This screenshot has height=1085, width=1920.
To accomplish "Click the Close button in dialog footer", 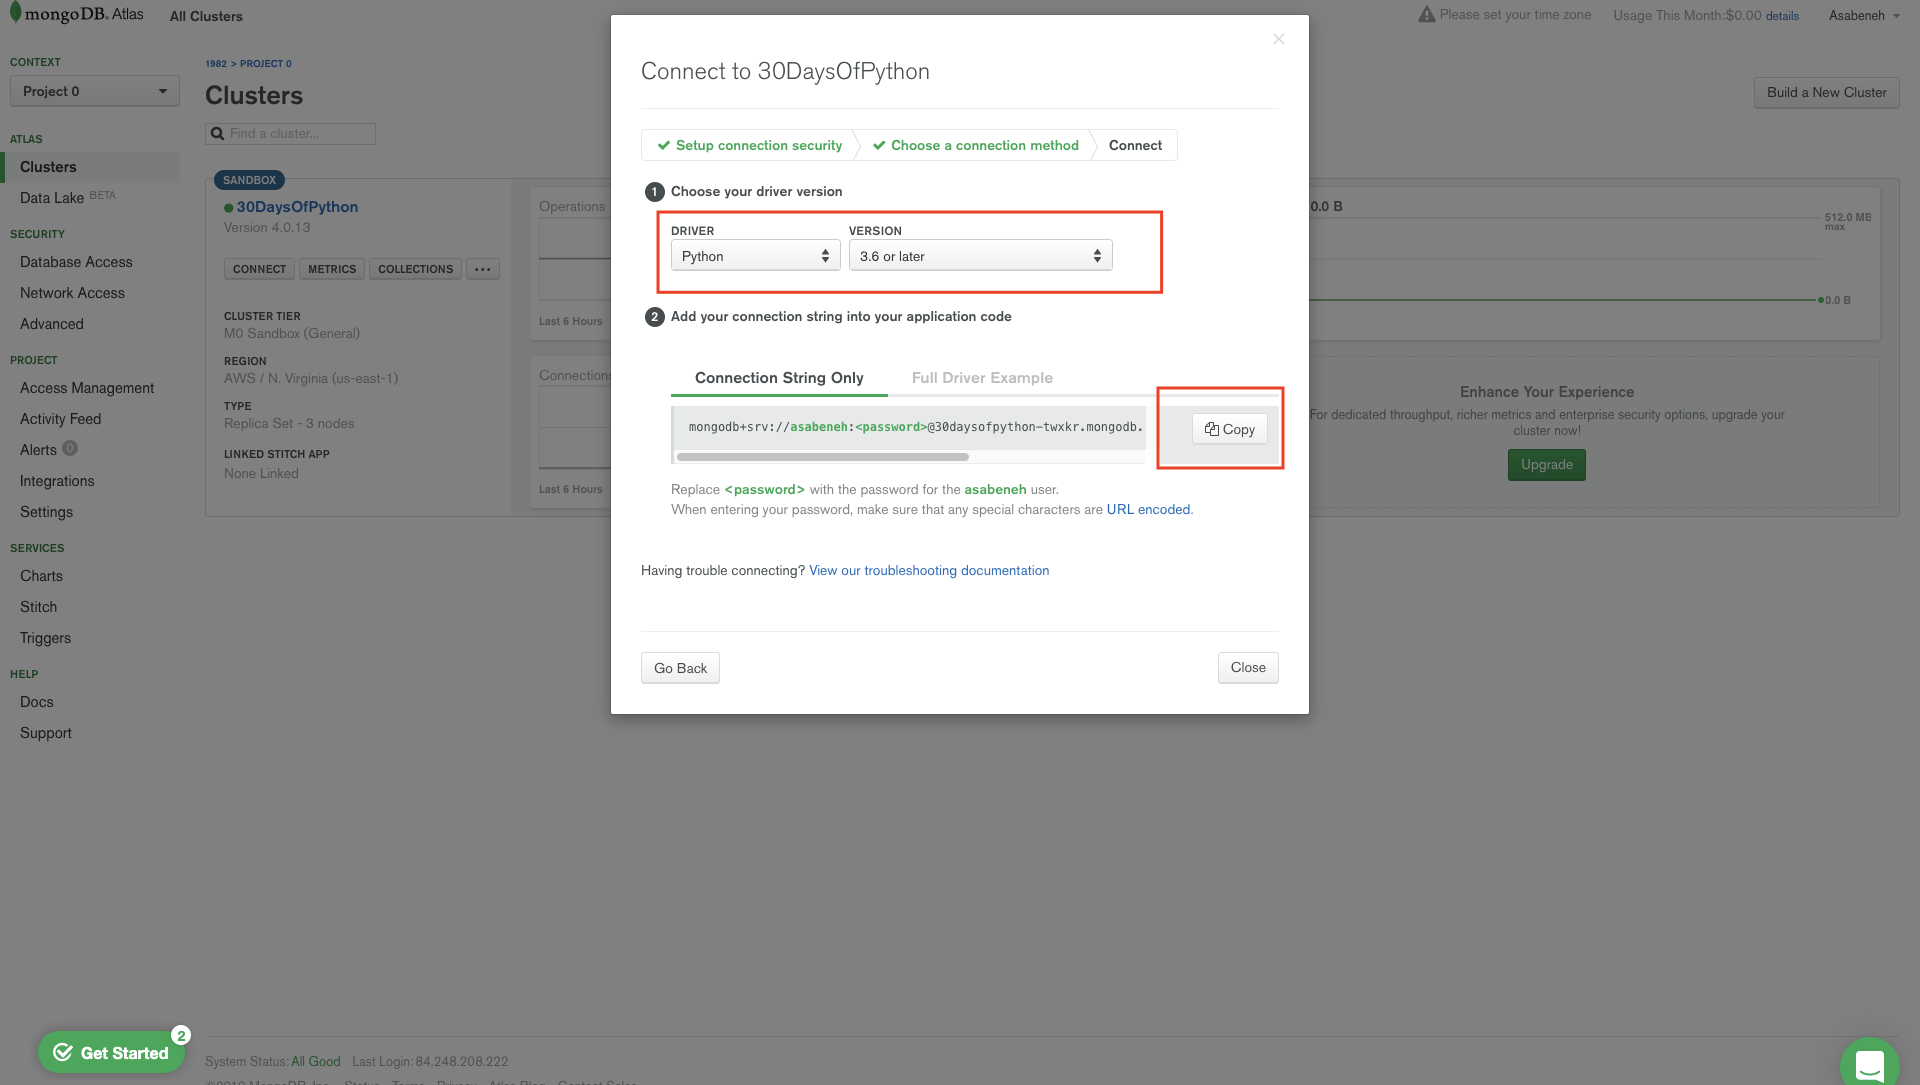I will 1247,668.
